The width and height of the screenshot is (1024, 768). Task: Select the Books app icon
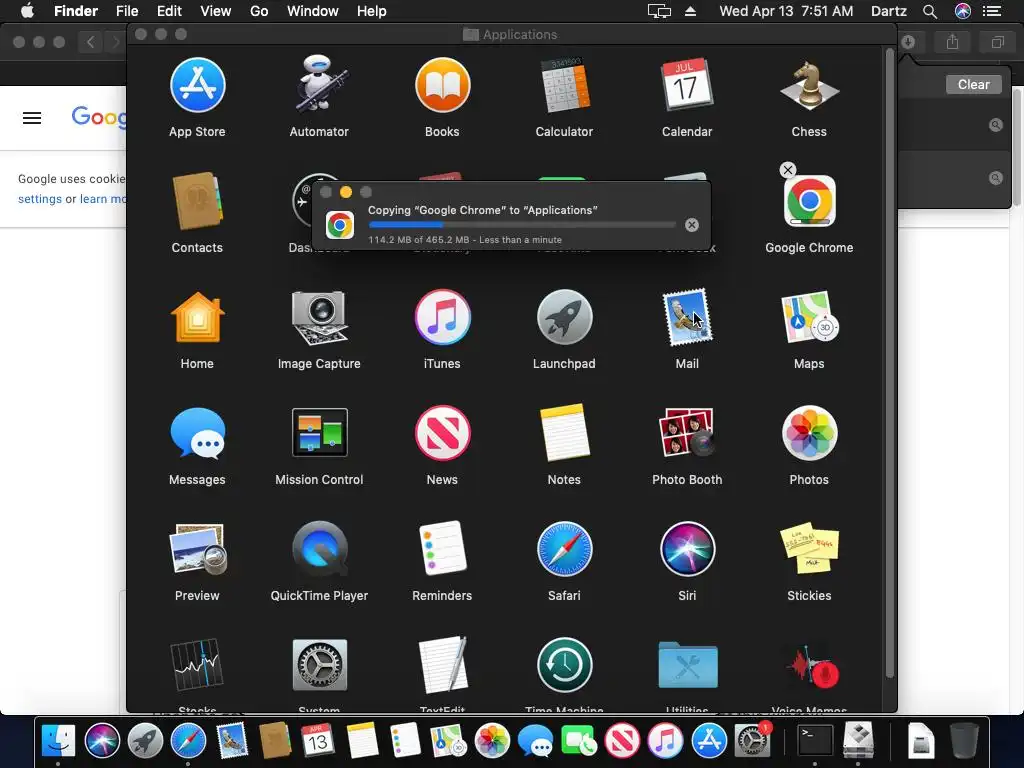pos(442,86)
